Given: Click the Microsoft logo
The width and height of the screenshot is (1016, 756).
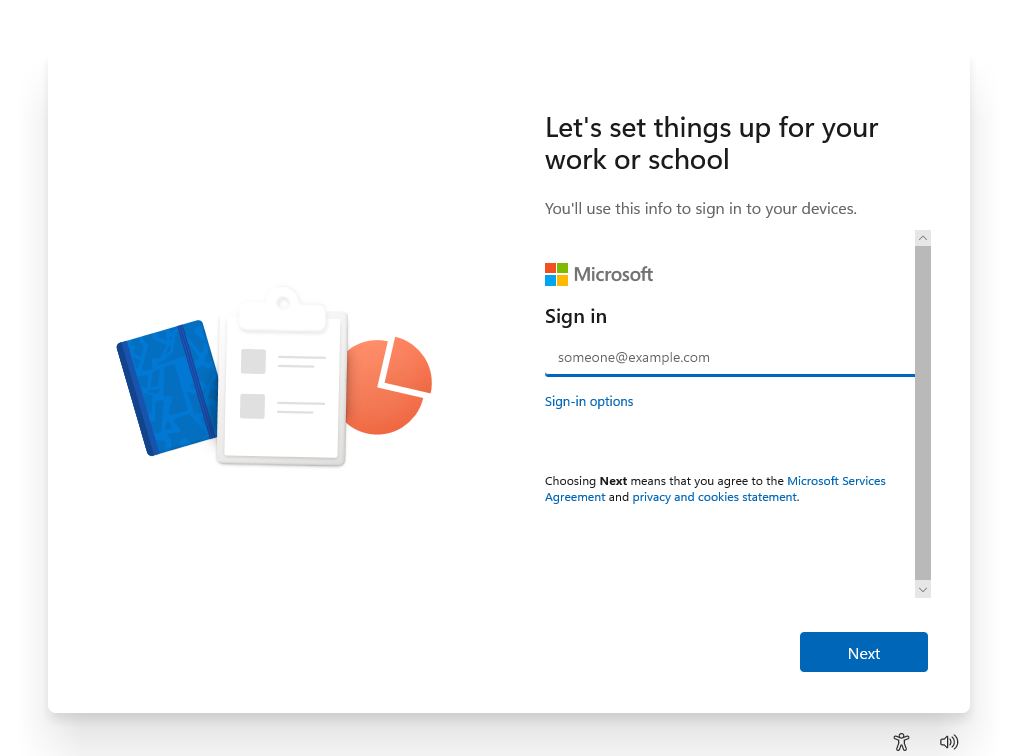Looking at the screenshot, I should [x=599, y=274].
